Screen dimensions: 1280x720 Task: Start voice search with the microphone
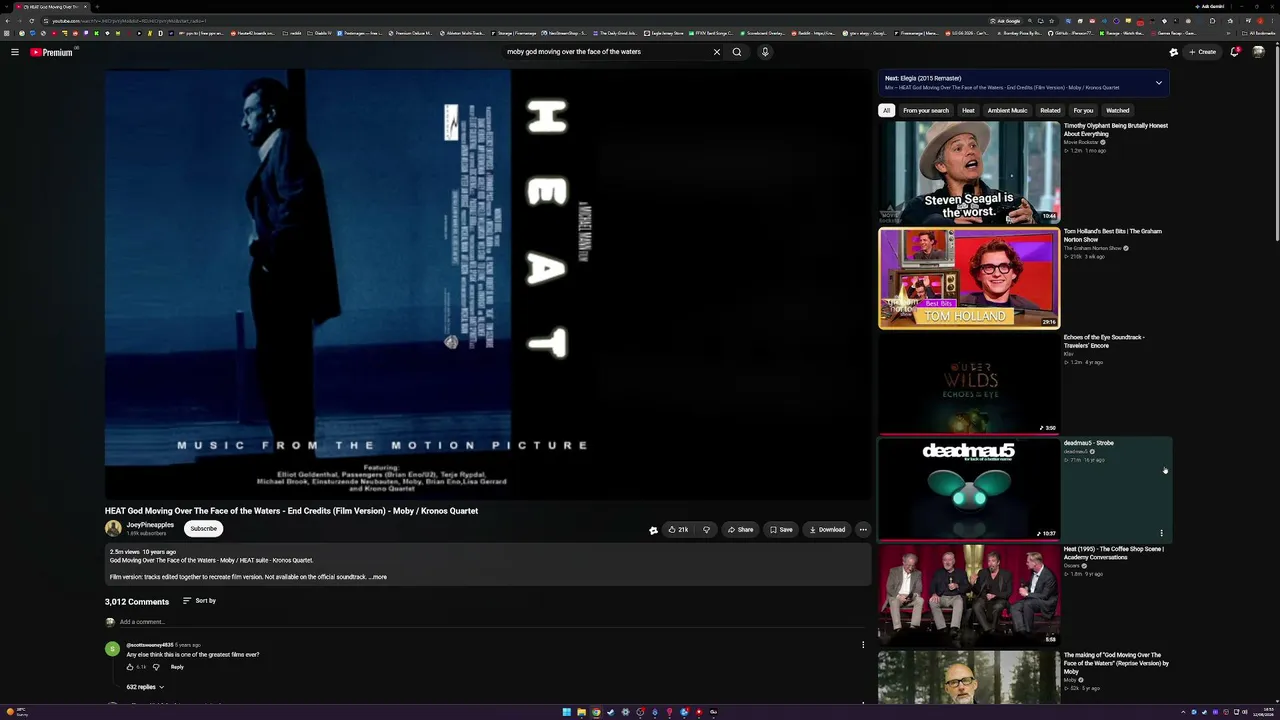765,52
